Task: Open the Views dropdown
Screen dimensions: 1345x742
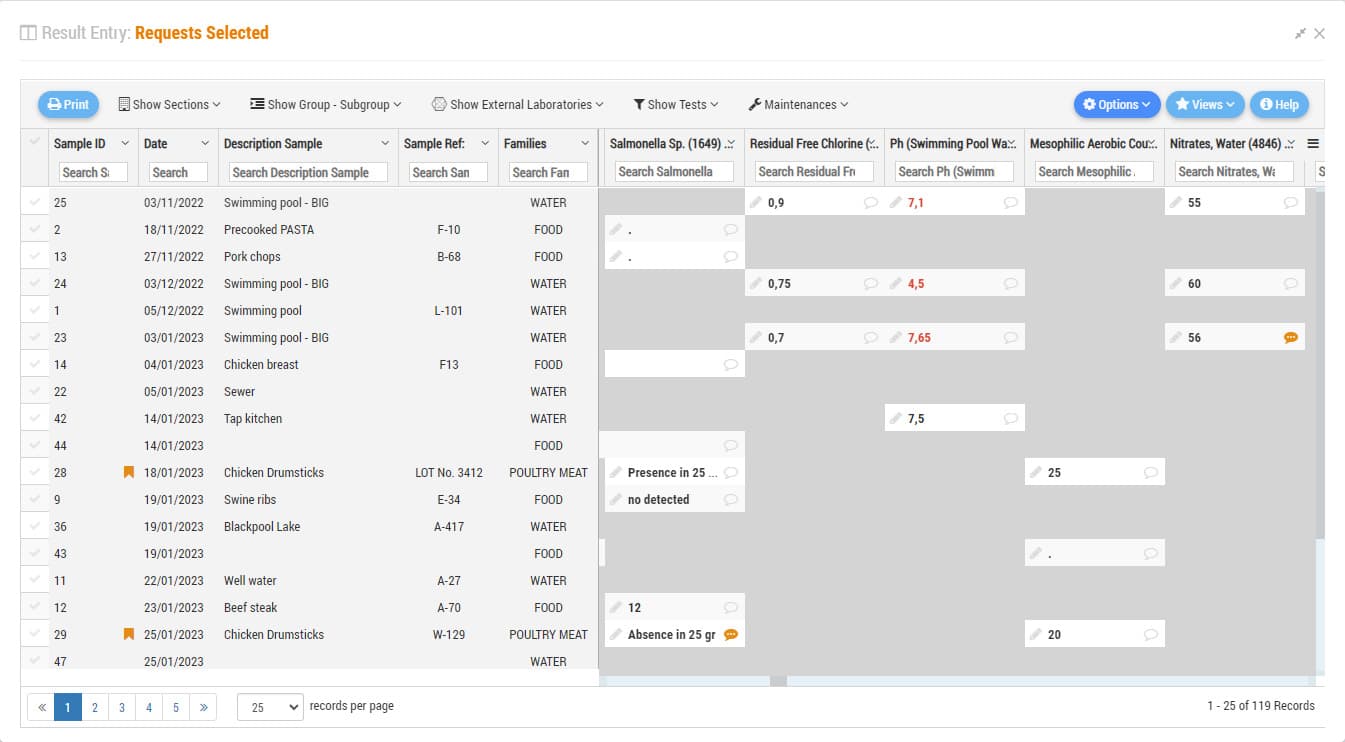Action: tap(1204, 104)
